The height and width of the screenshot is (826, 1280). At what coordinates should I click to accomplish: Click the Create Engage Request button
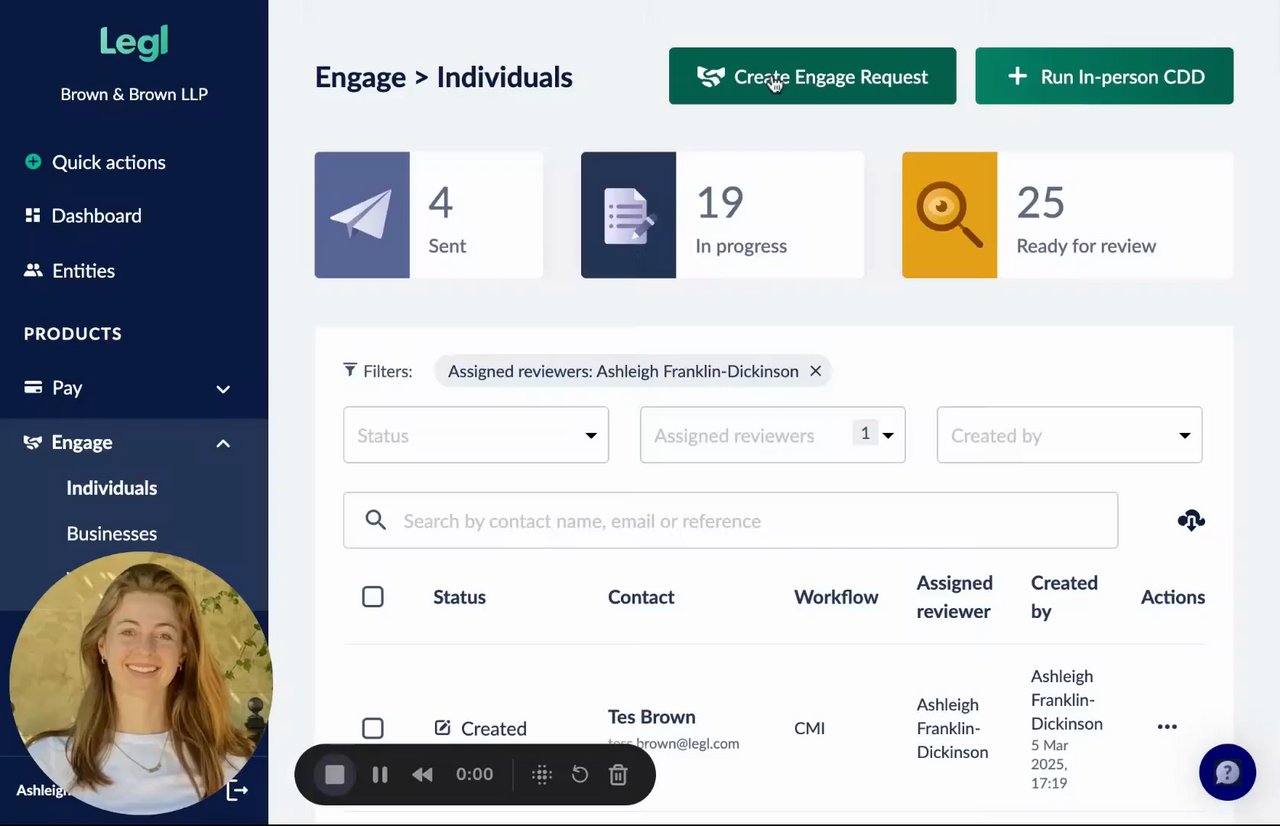(812, 76)
